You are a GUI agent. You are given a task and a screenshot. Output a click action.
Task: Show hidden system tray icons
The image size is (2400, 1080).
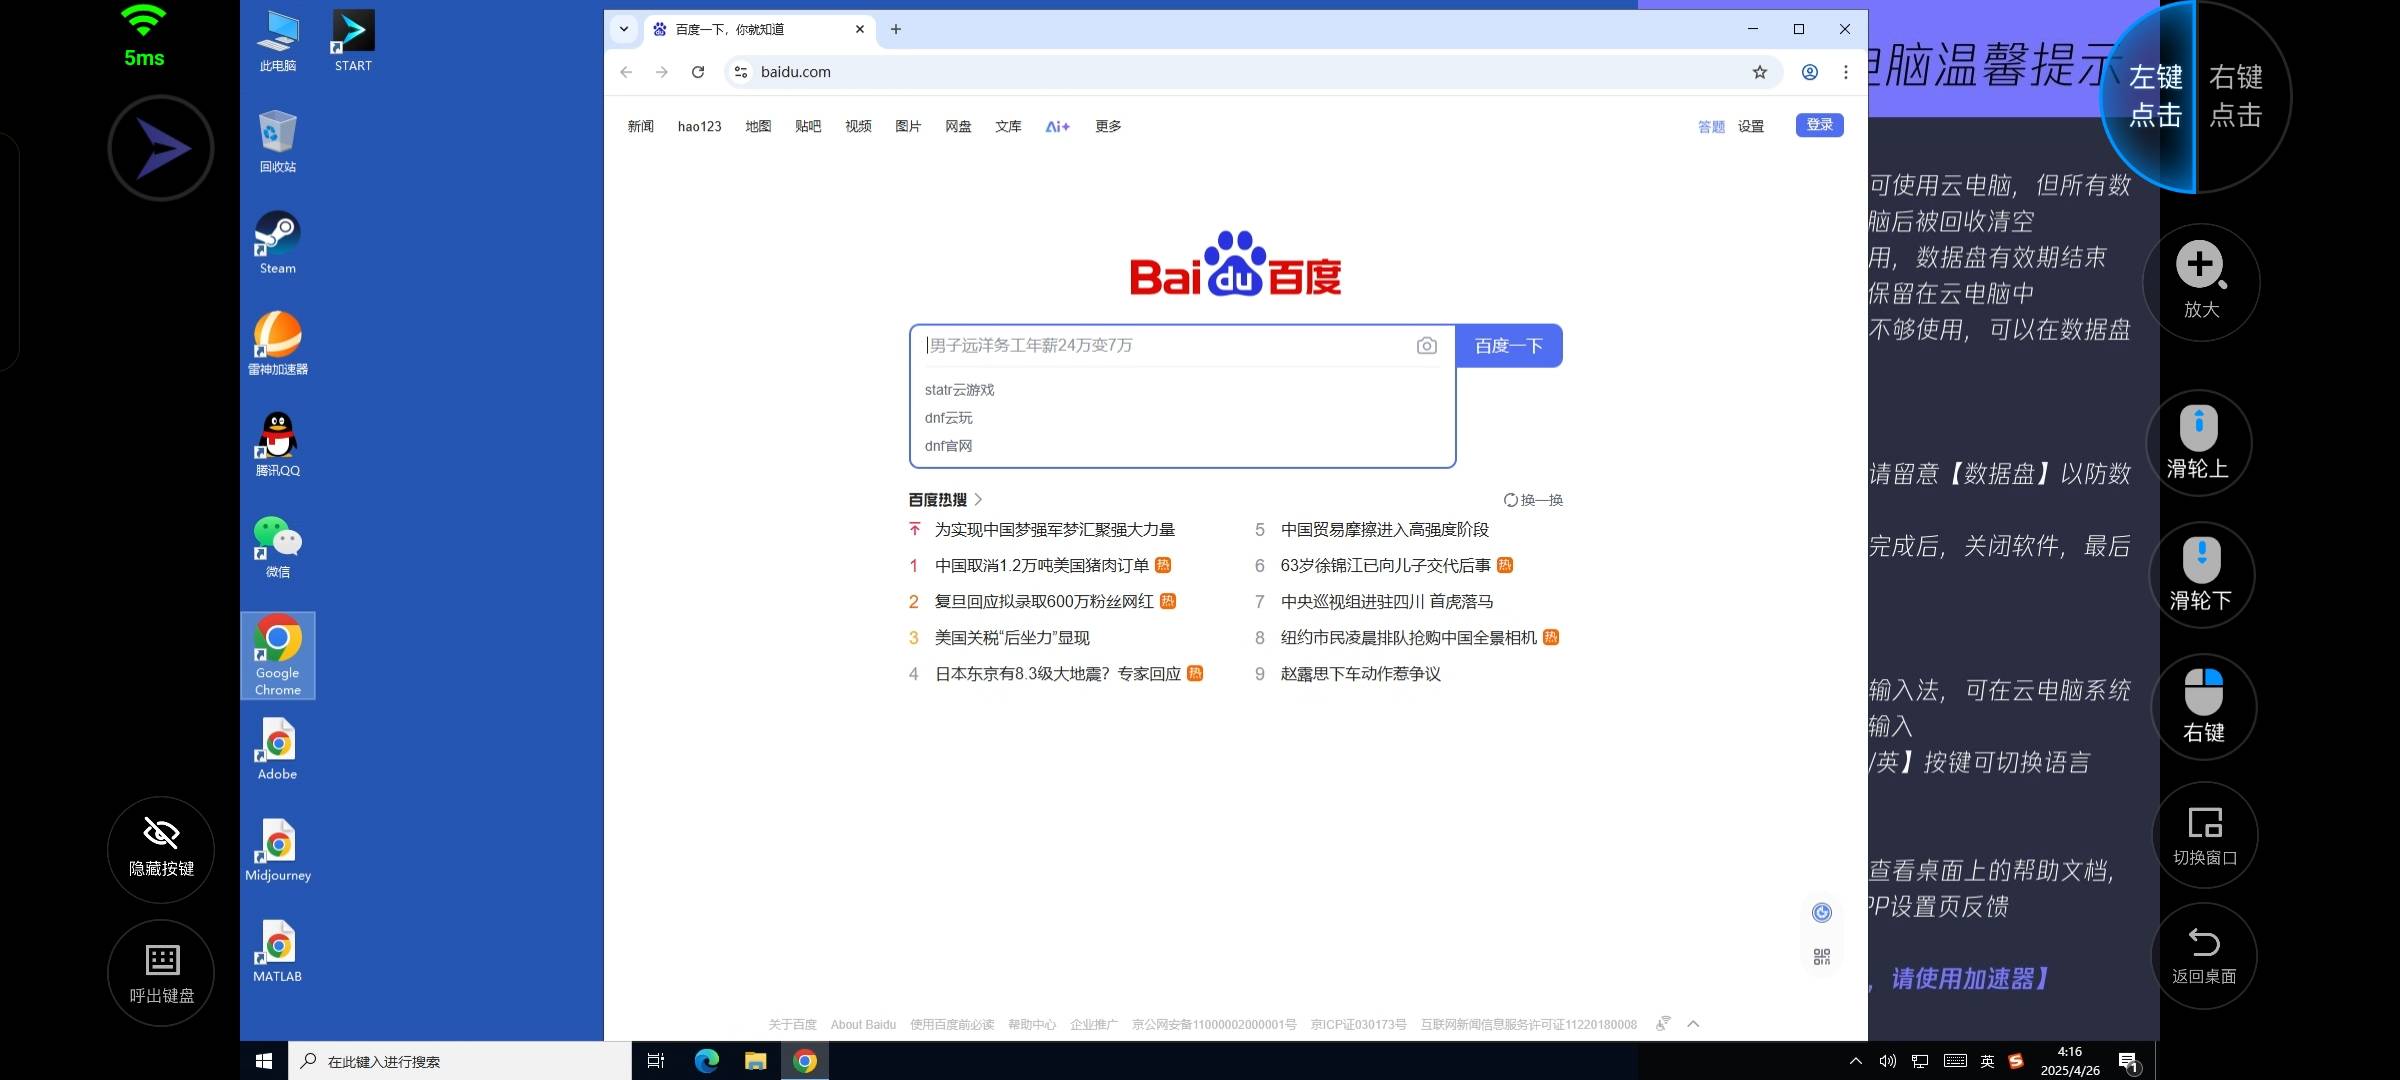point(1856,1061)
